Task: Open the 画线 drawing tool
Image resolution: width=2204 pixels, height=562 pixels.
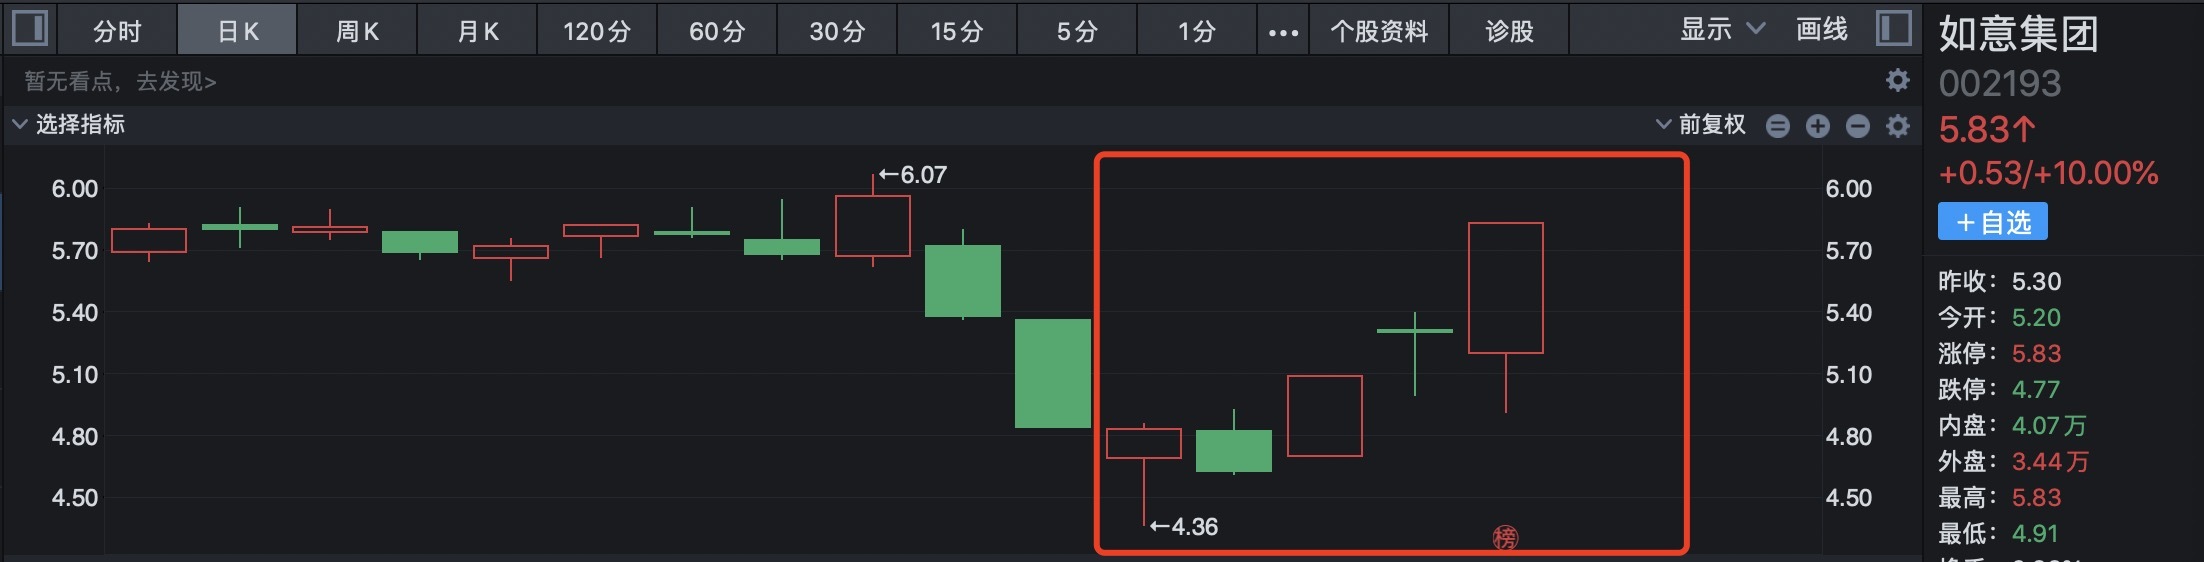Action: [1821, 30]
